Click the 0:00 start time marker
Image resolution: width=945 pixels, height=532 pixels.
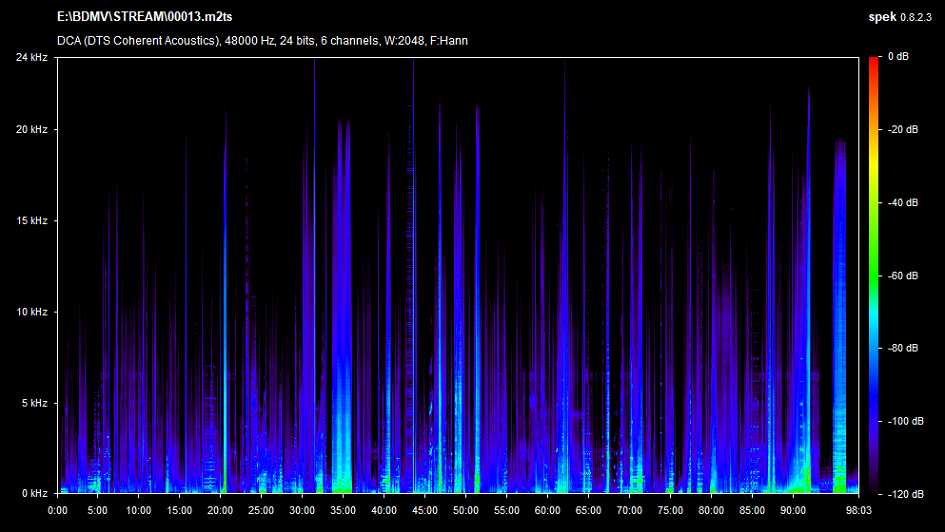pyautogui.click(x=58, y=509)
